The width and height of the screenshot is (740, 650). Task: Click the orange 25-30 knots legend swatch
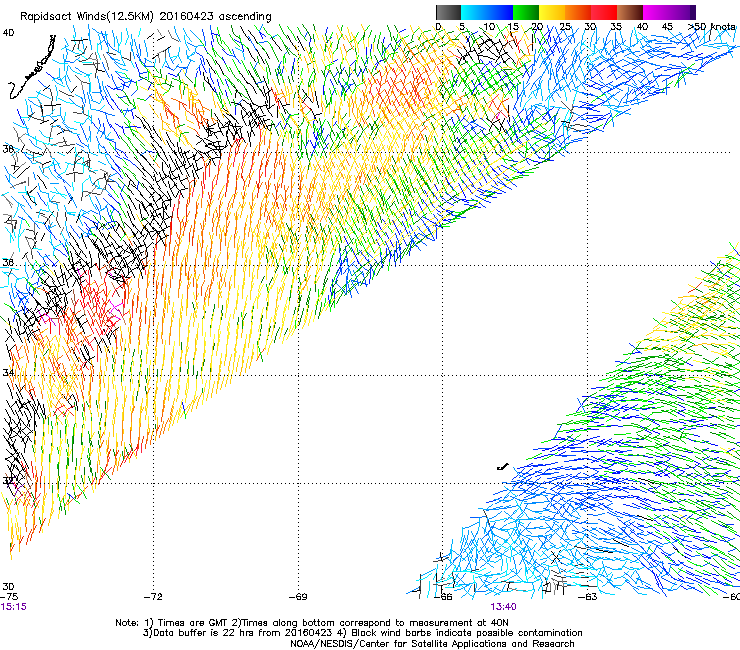[x=578, y=12]
